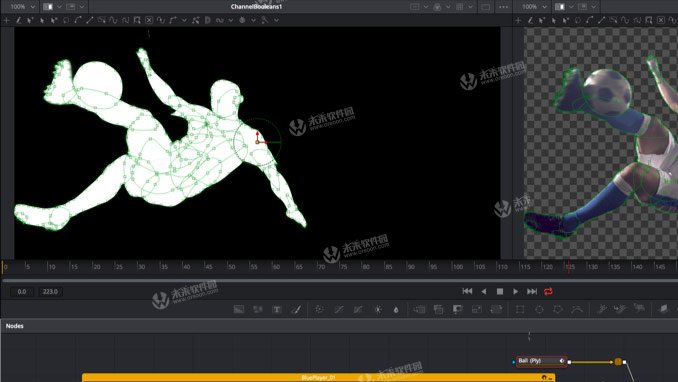Viewport: 678px width, 382px height.
Task: Add a Color Corrector node from toolbar
Action: point(320,309)
